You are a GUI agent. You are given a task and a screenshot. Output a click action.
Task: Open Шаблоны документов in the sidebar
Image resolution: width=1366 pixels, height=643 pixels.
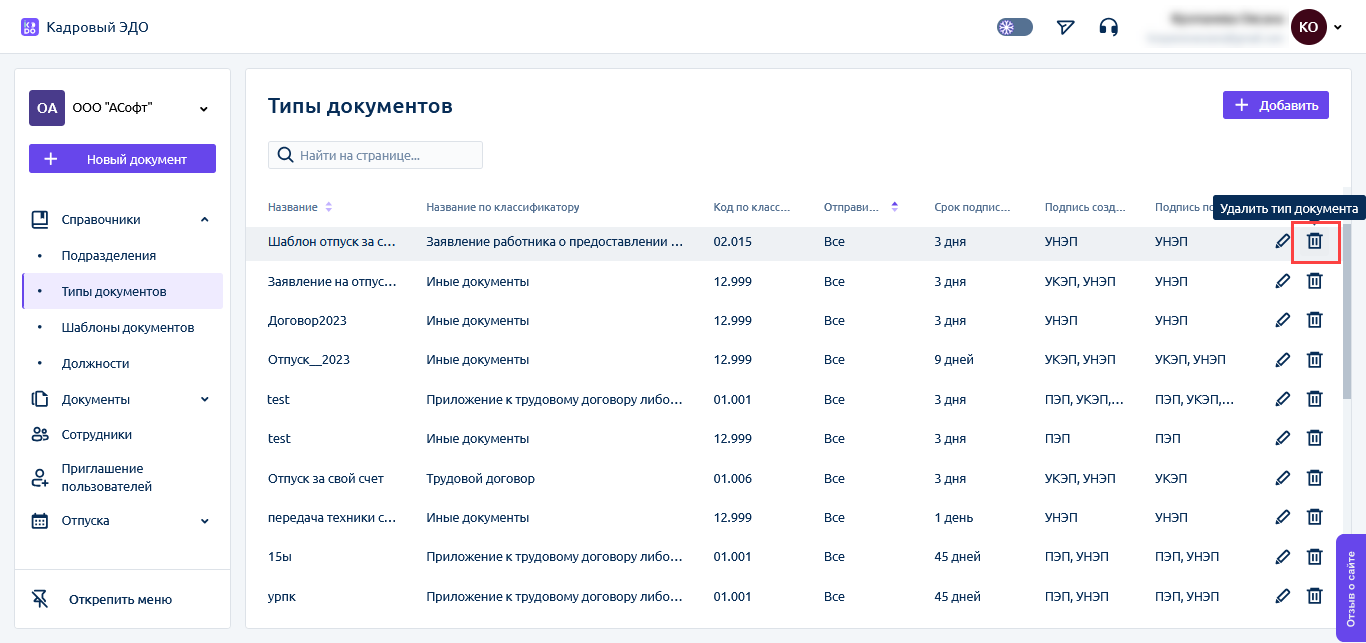127,327
